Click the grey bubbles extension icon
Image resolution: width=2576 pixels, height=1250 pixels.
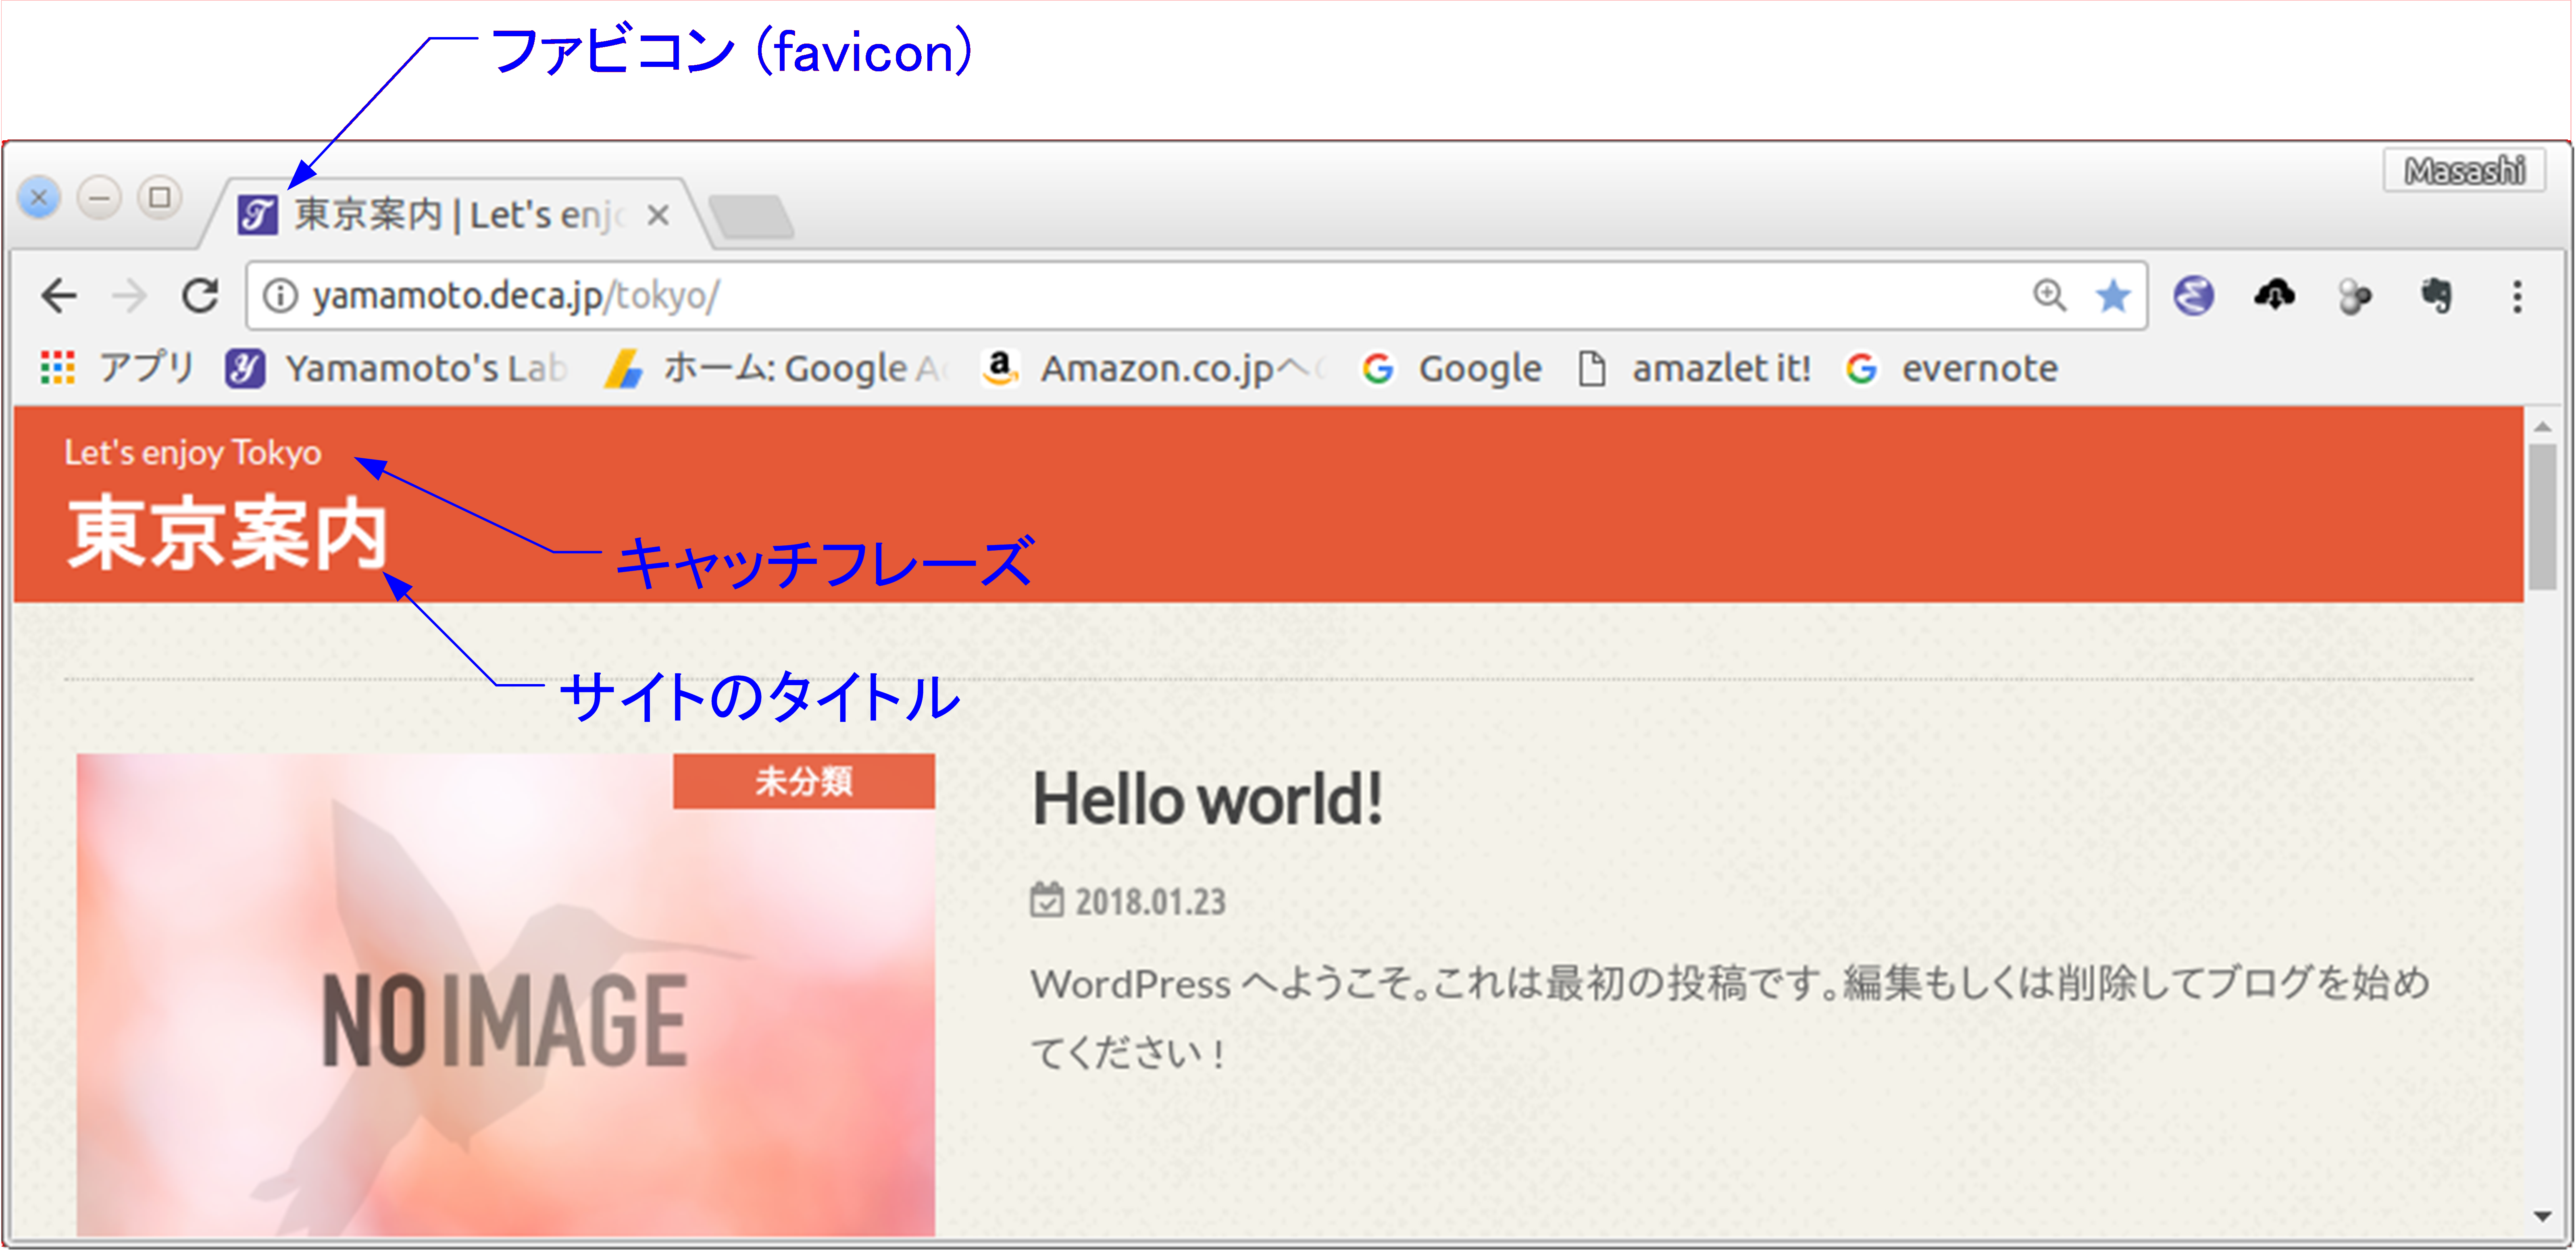[x=2355, y=297]
